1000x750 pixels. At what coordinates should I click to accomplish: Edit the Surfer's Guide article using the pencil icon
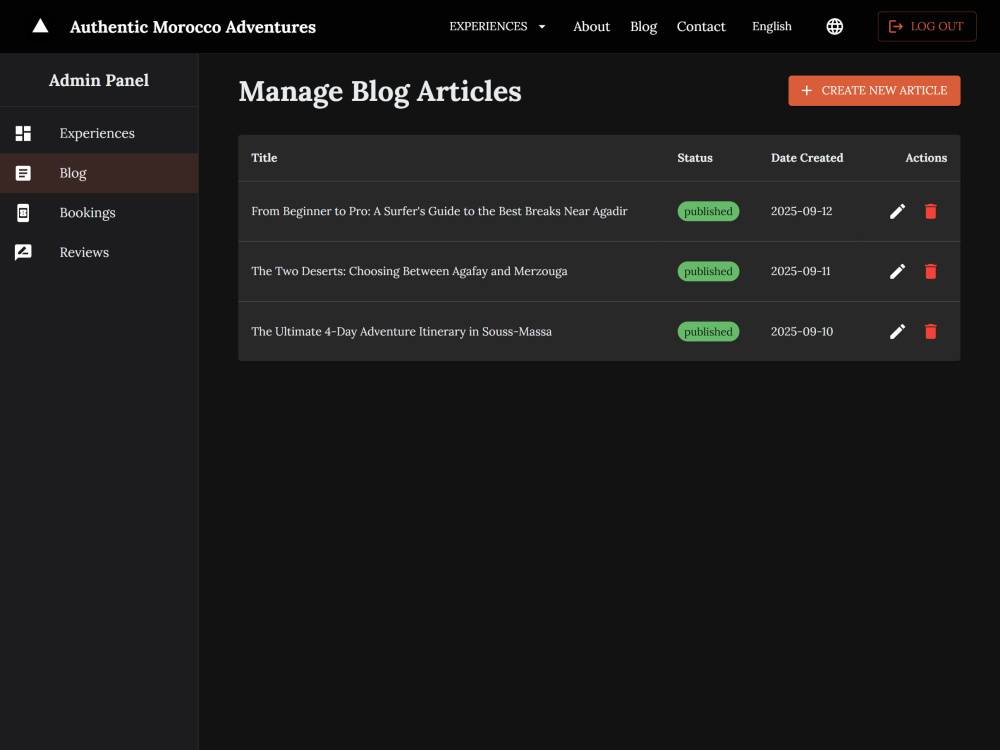(897, 211)
